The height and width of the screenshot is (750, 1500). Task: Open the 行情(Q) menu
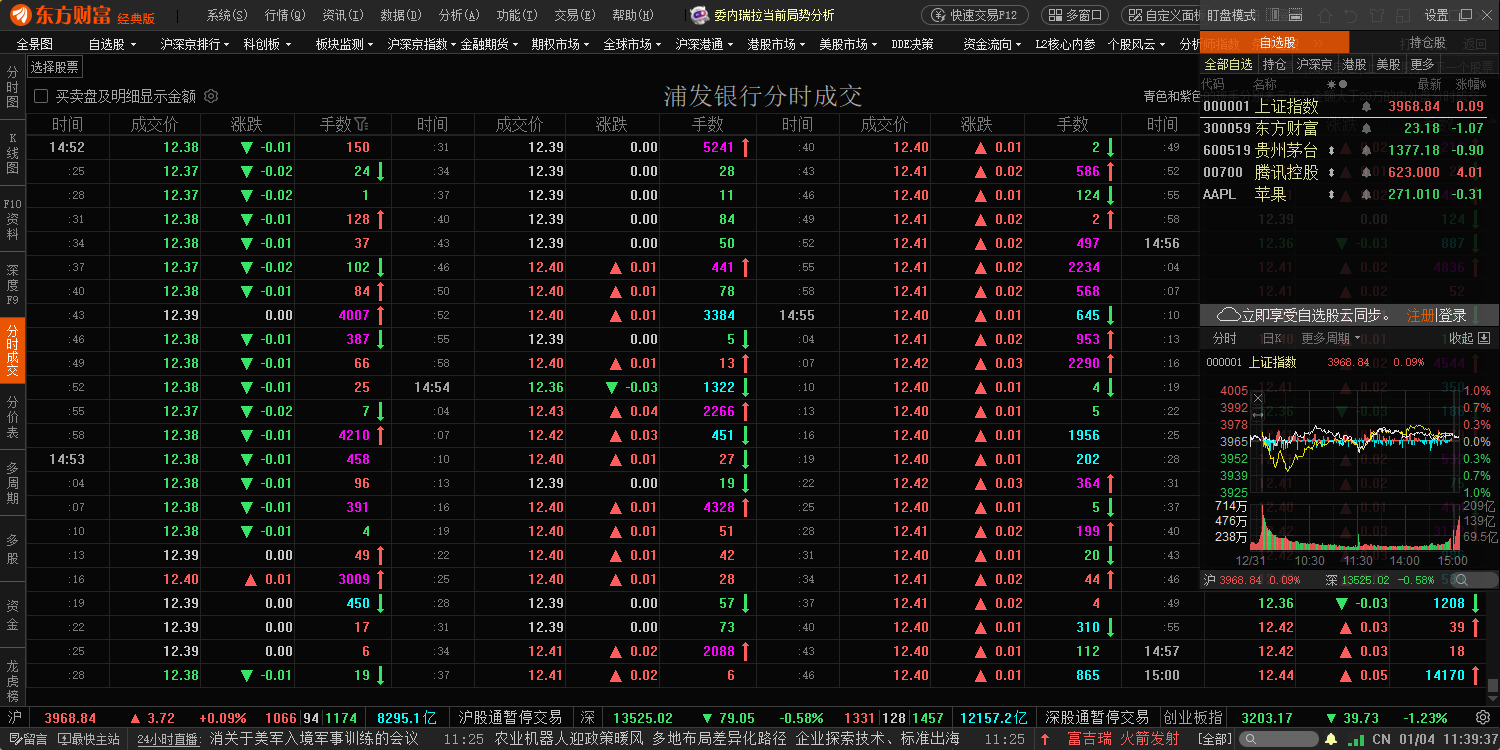point(285,15)
